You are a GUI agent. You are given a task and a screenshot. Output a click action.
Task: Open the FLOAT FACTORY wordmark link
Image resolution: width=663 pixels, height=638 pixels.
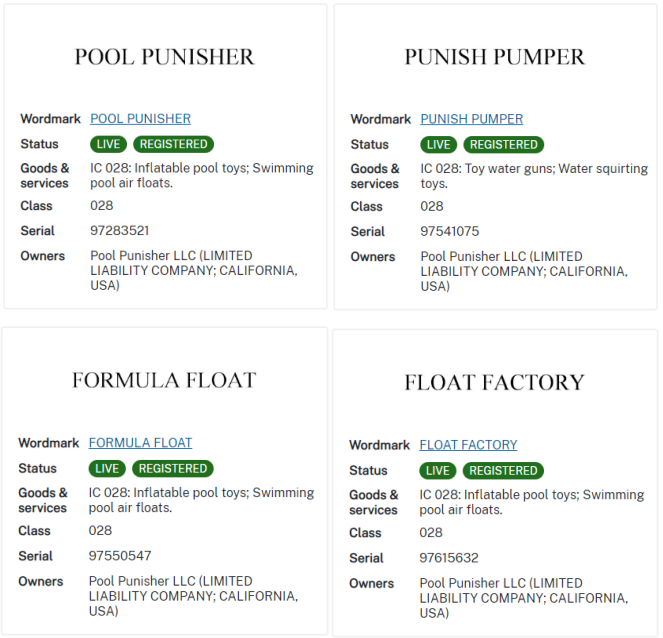(x=468, y=445)
